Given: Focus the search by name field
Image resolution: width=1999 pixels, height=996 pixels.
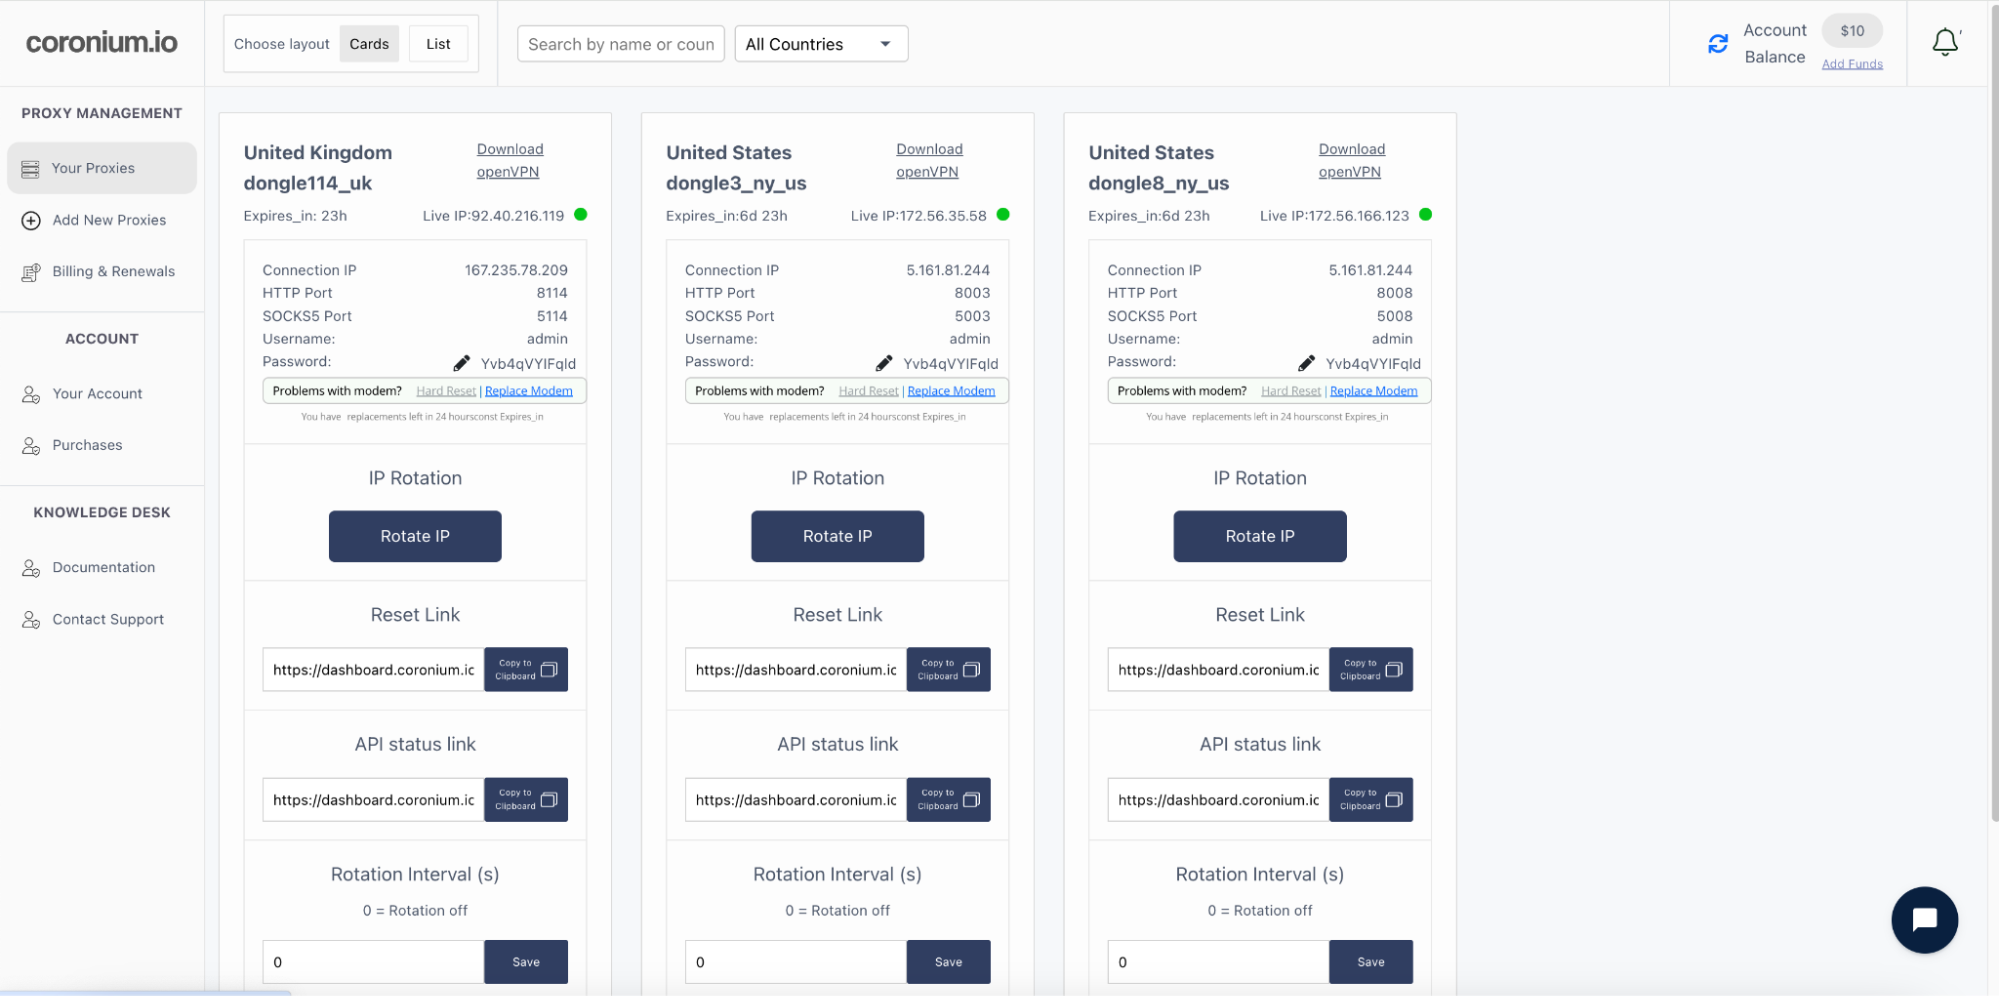Looking at the screenshot, I should 621,44.
